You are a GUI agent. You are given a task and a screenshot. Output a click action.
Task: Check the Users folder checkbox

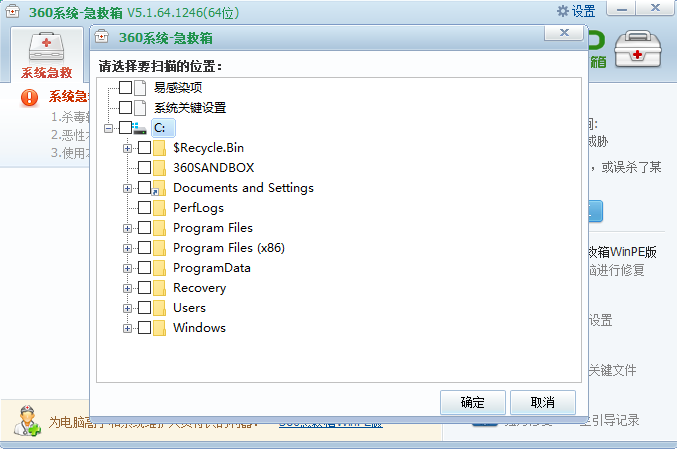click(x=145, y=307)
